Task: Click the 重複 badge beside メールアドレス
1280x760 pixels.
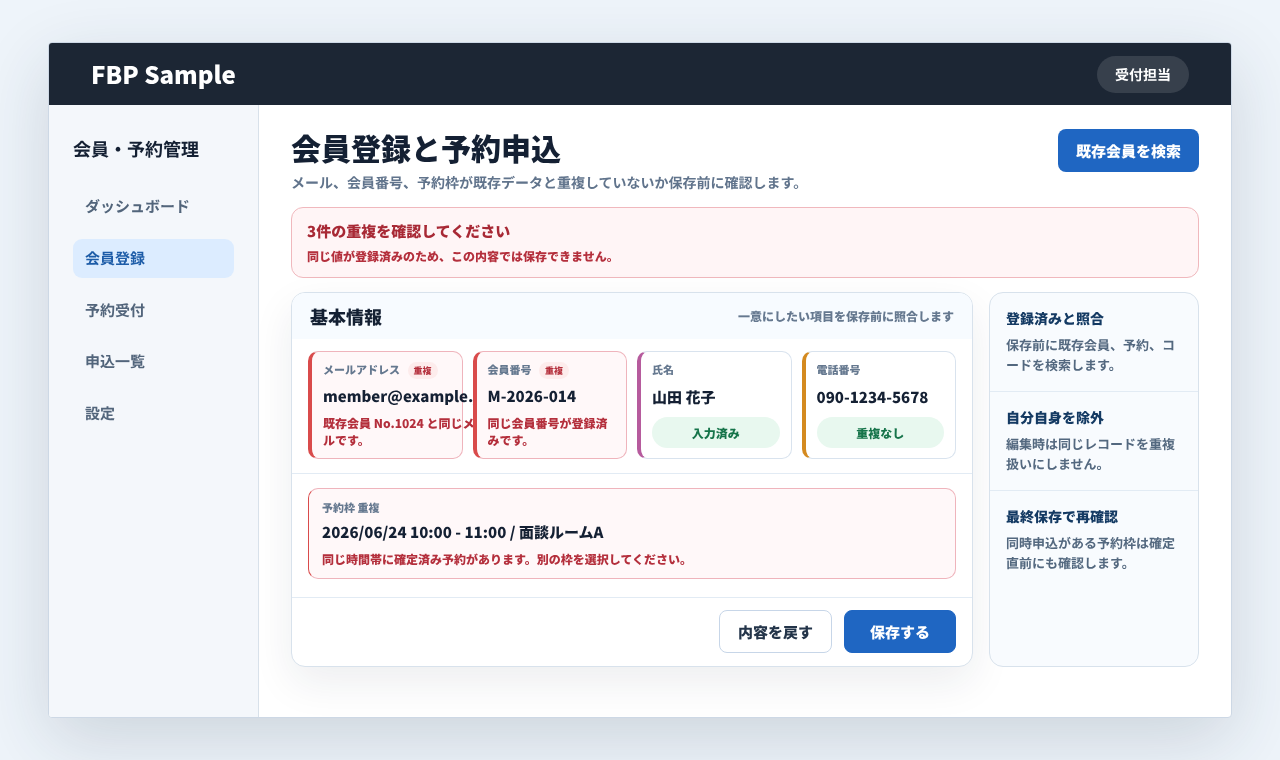Action: (x=422, y=370)
